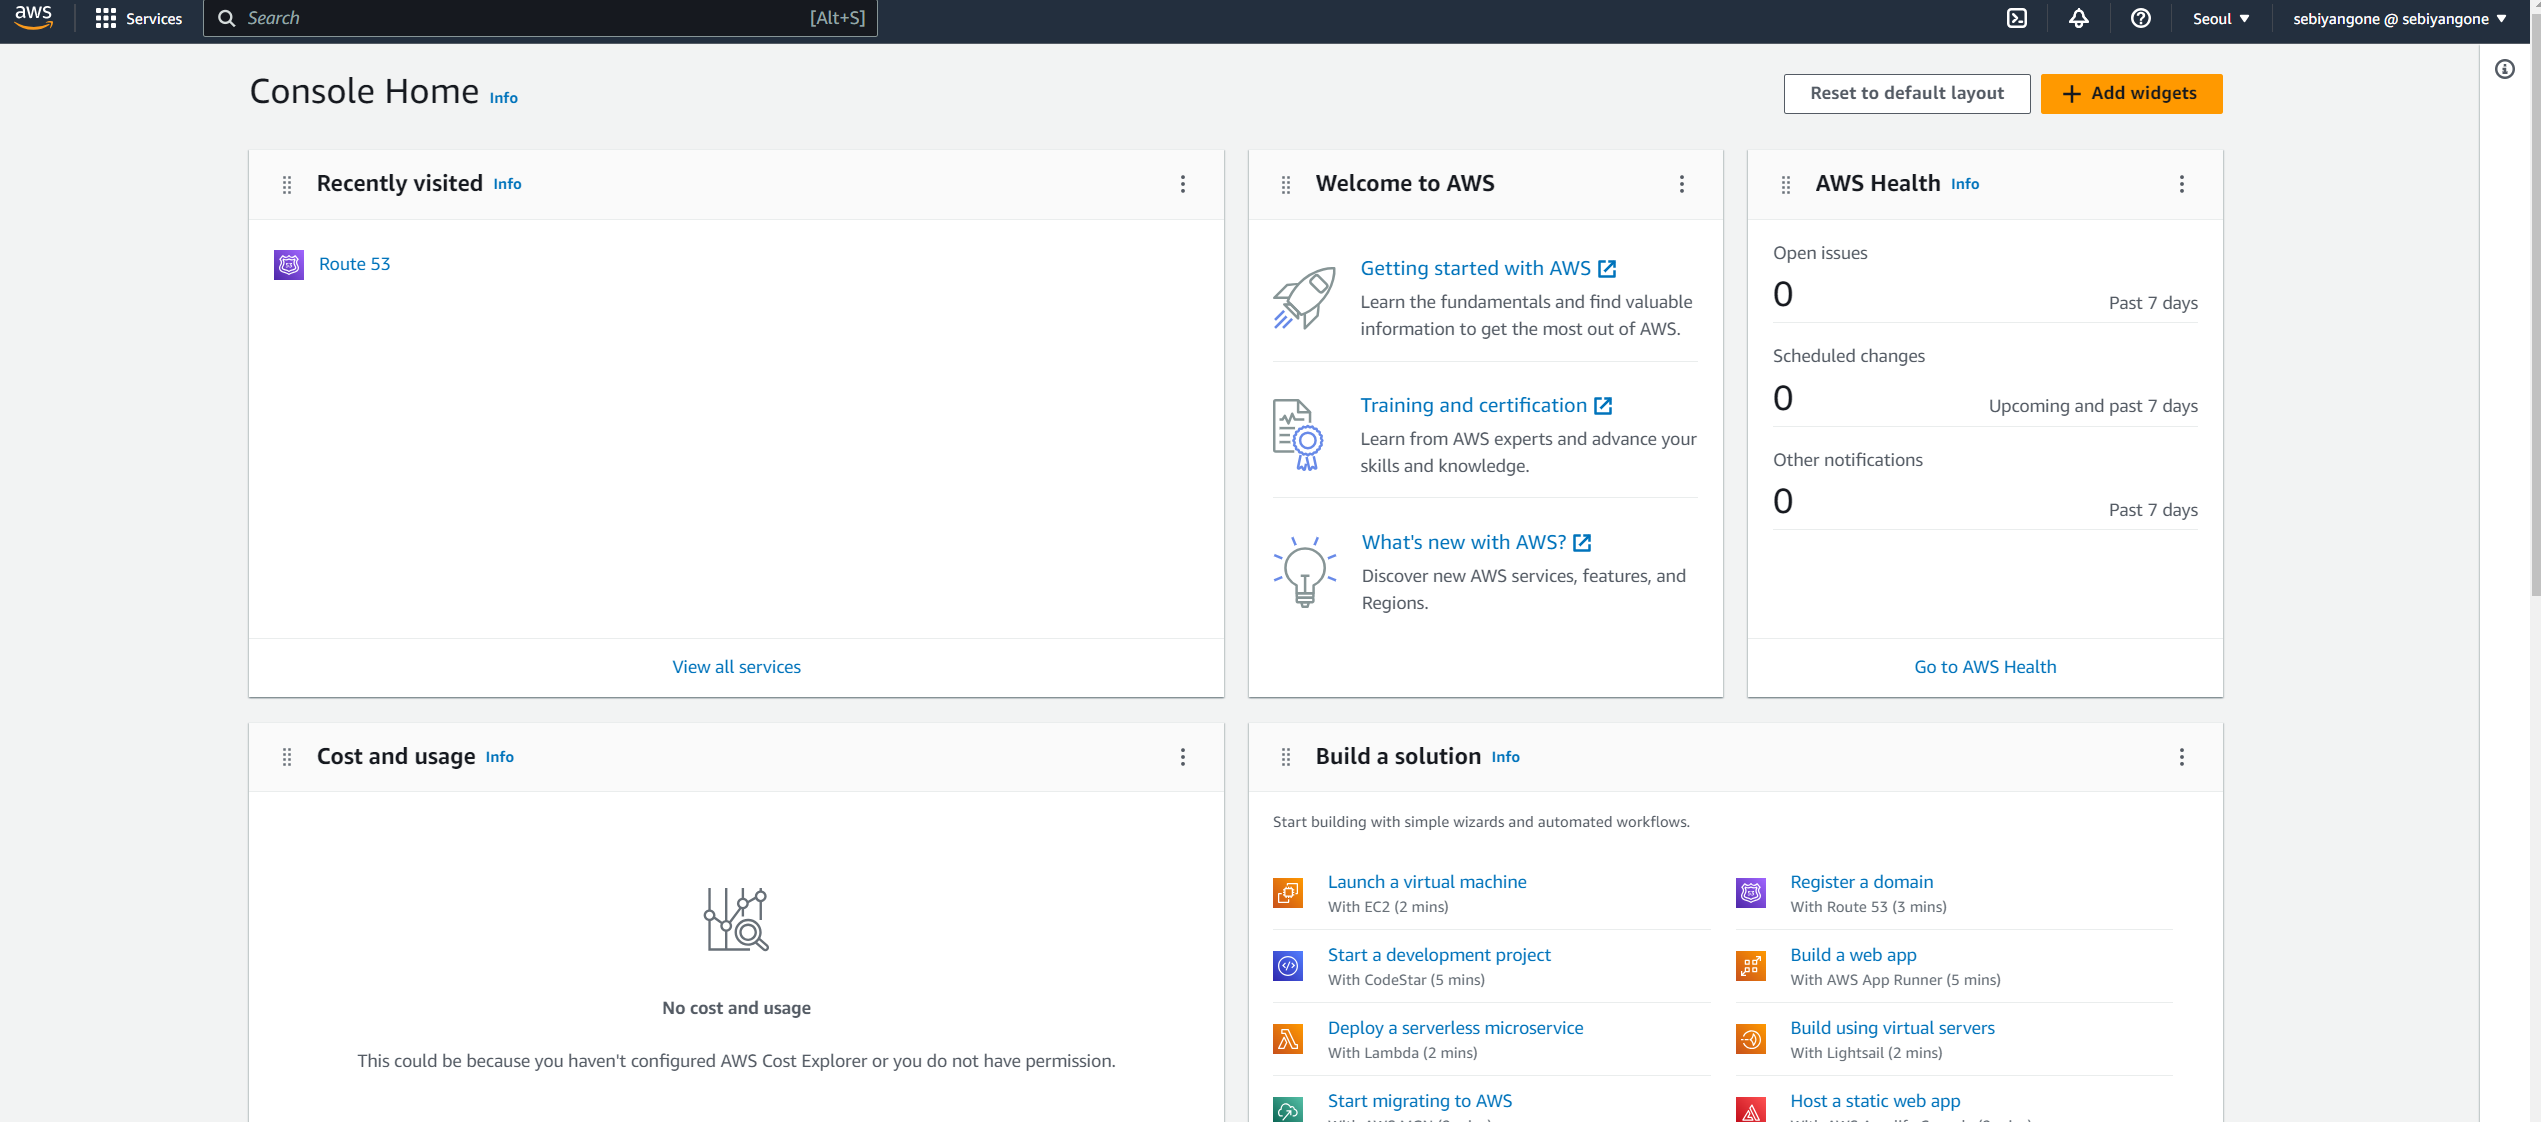Click the search magnifier icon
This screenshot has height=1122, width=2541.
pyautogui.click(x=227, y=18)
